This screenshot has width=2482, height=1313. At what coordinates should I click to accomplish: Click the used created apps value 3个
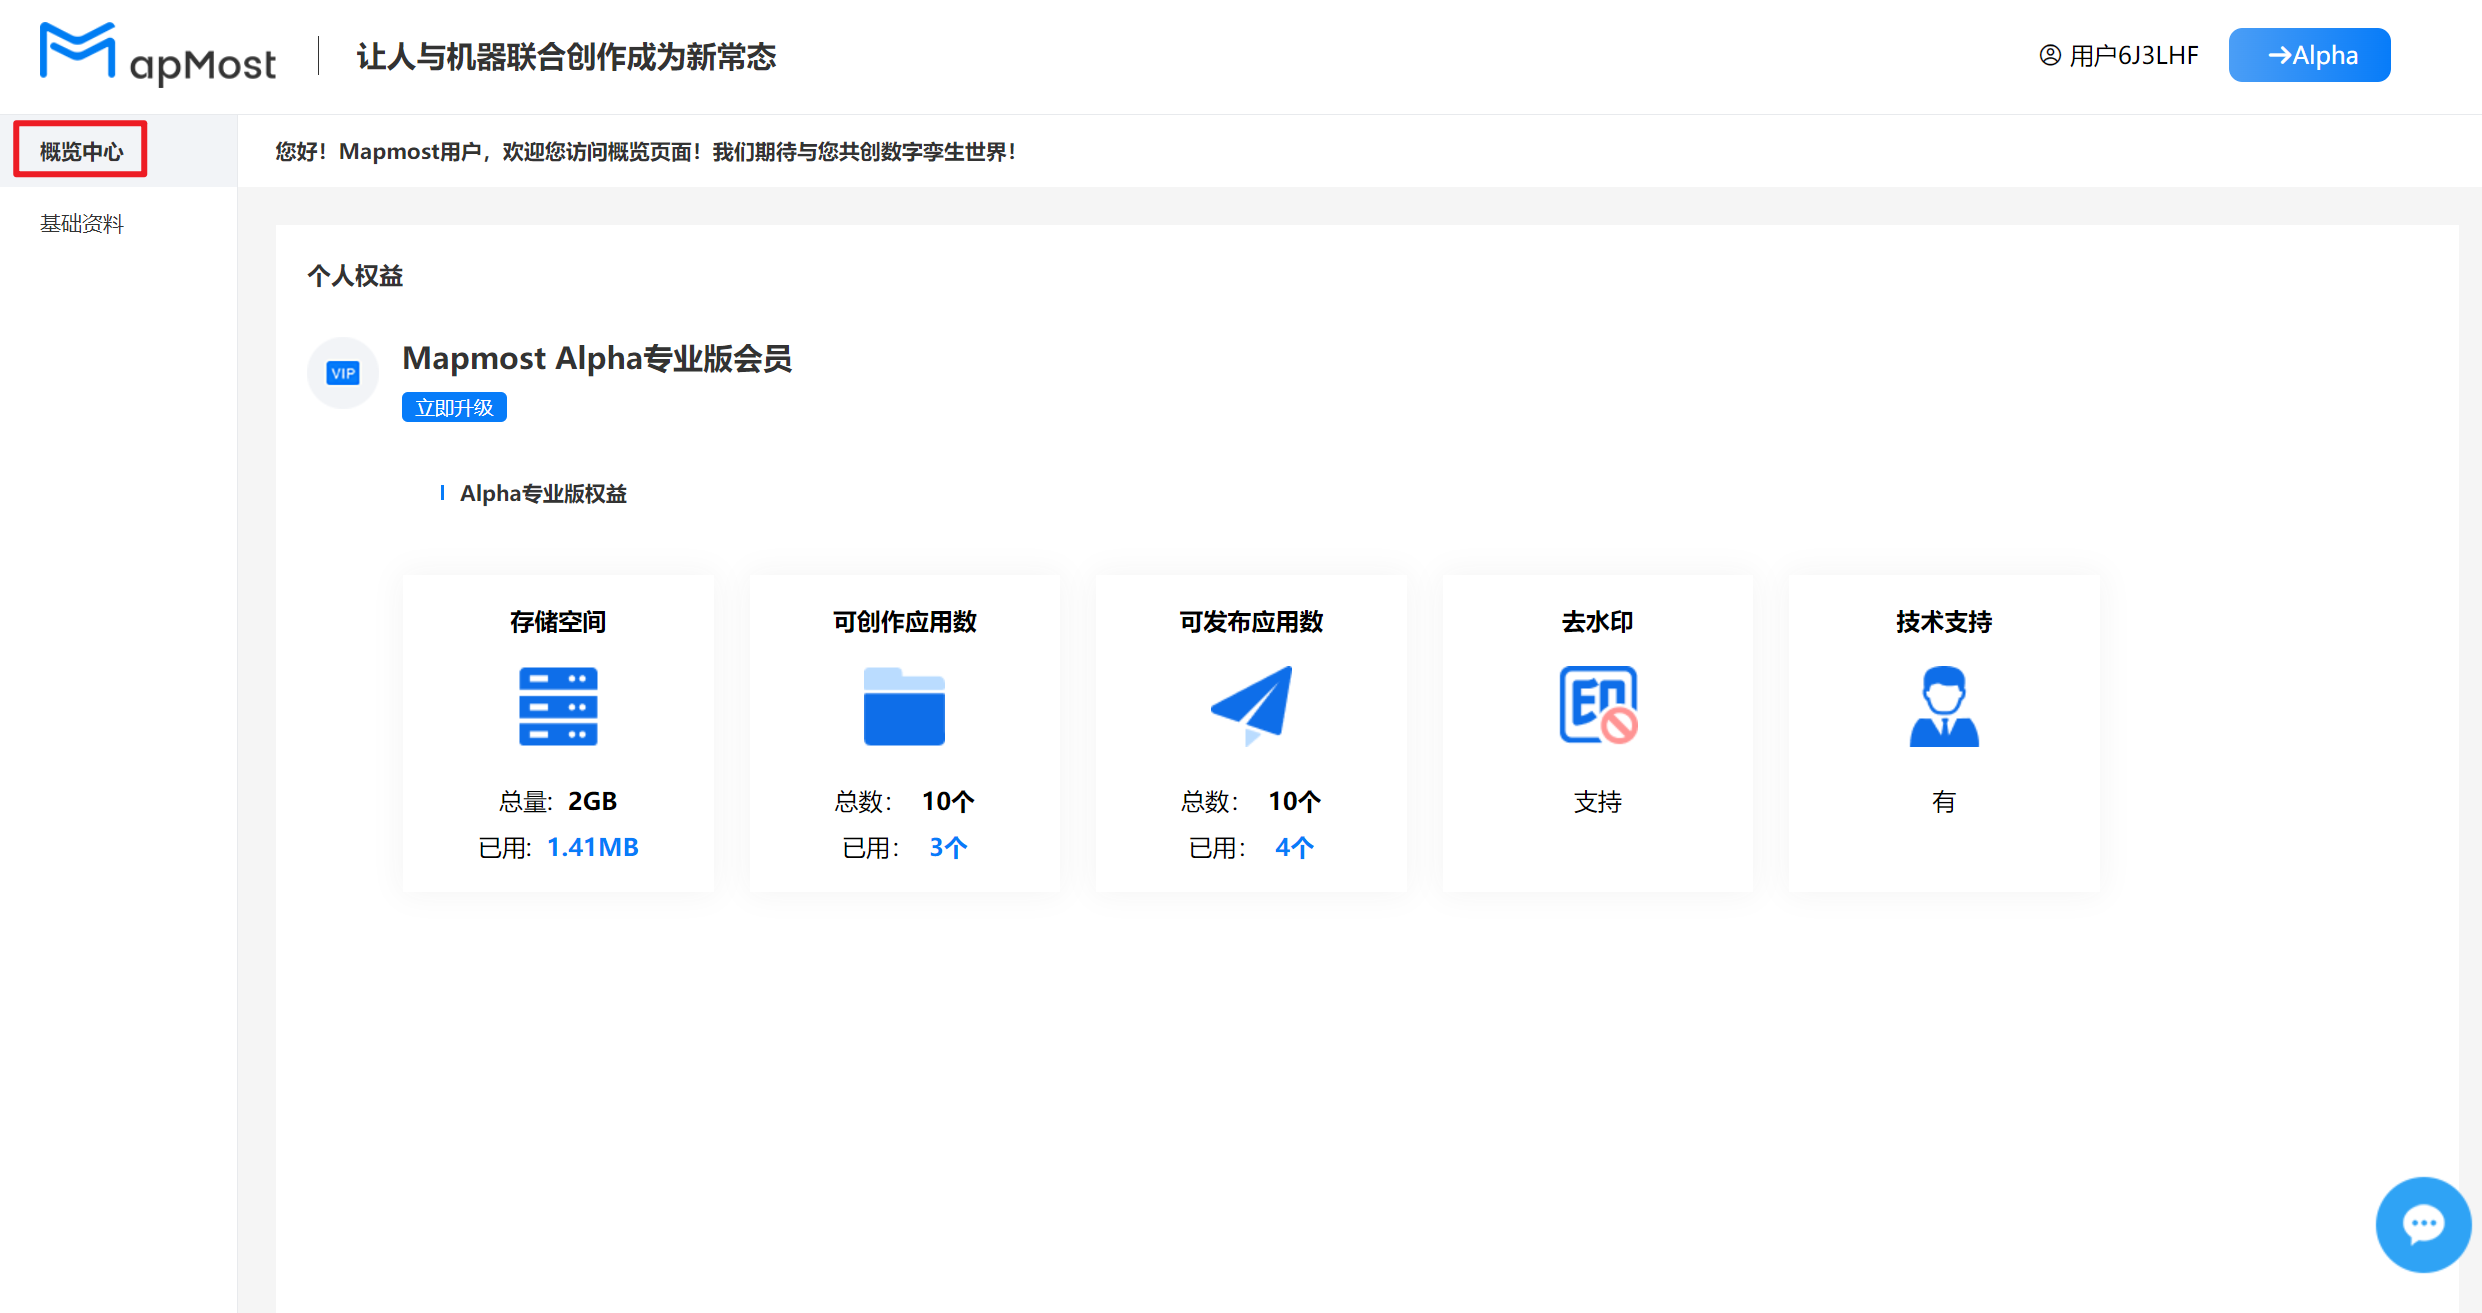click(x=948, y=847)
